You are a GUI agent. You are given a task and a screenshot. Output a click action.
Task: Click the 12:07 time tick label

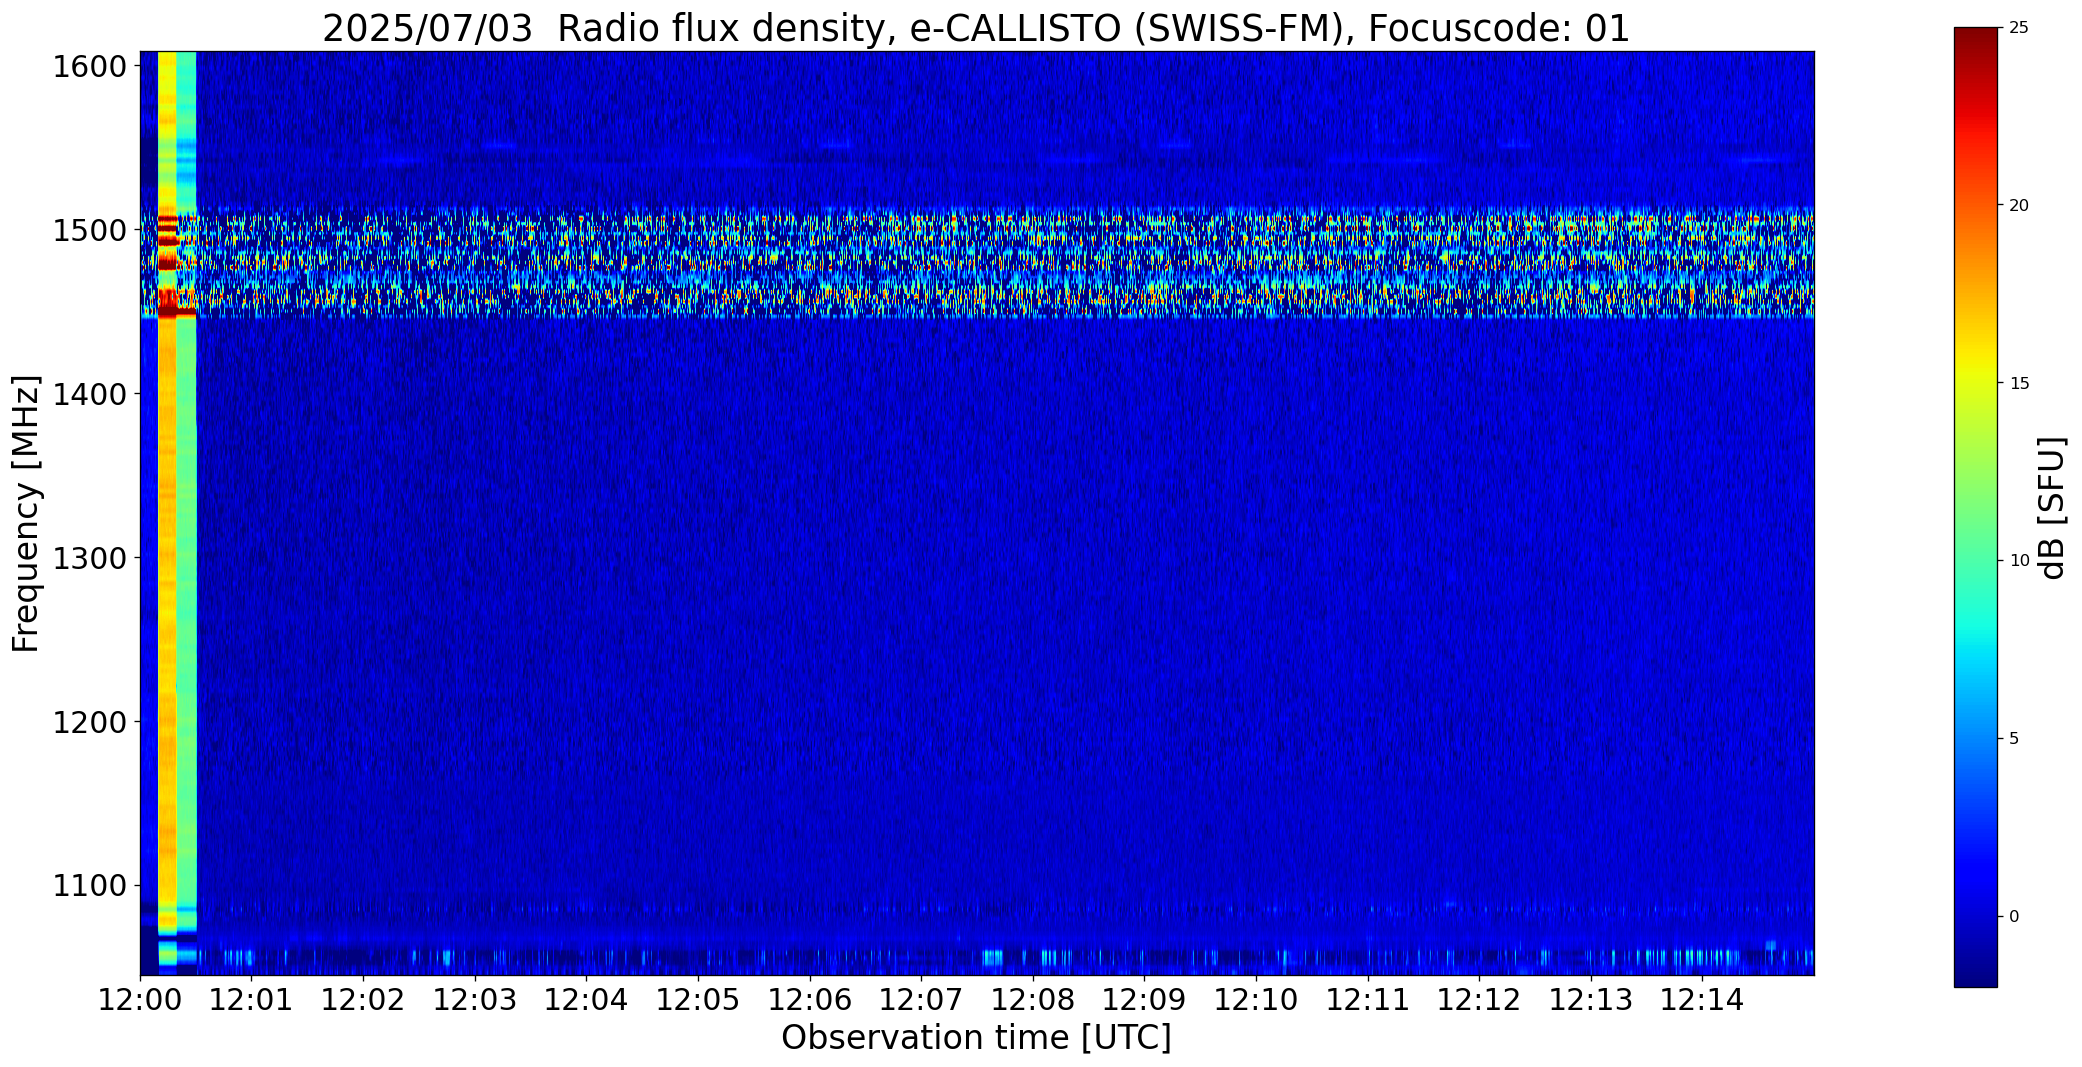(x=921, y=999)
